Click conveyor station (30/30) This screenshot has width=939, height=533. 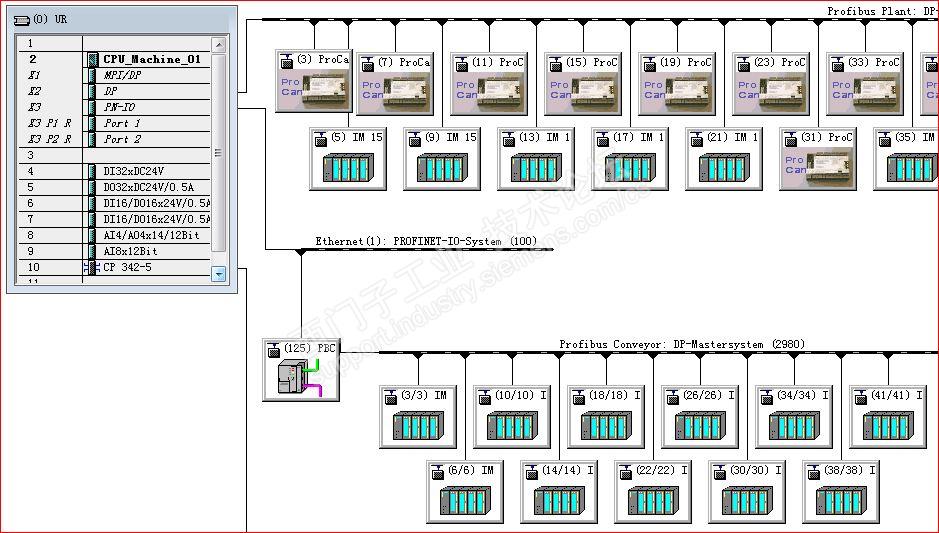point(747,492)
